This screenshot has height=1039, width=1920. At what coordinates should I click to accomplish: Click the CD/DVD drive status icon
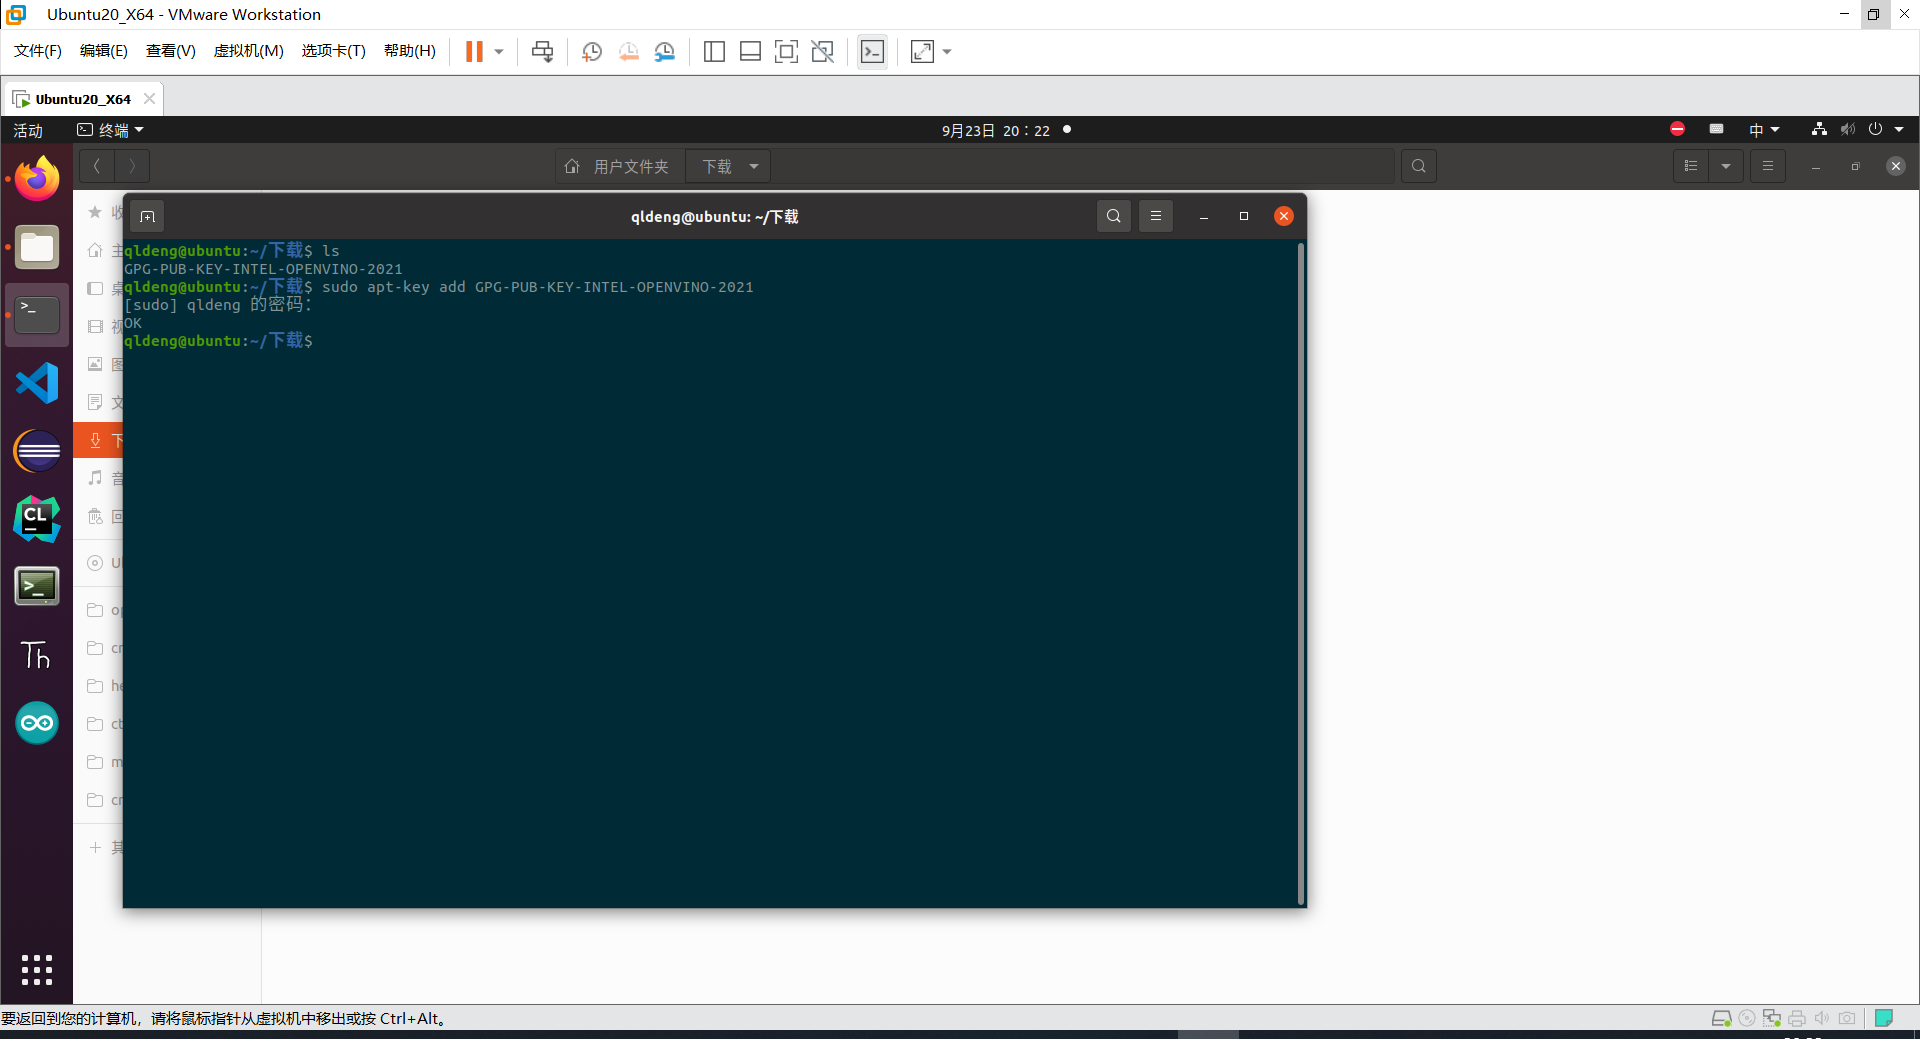[1747, 1018]
